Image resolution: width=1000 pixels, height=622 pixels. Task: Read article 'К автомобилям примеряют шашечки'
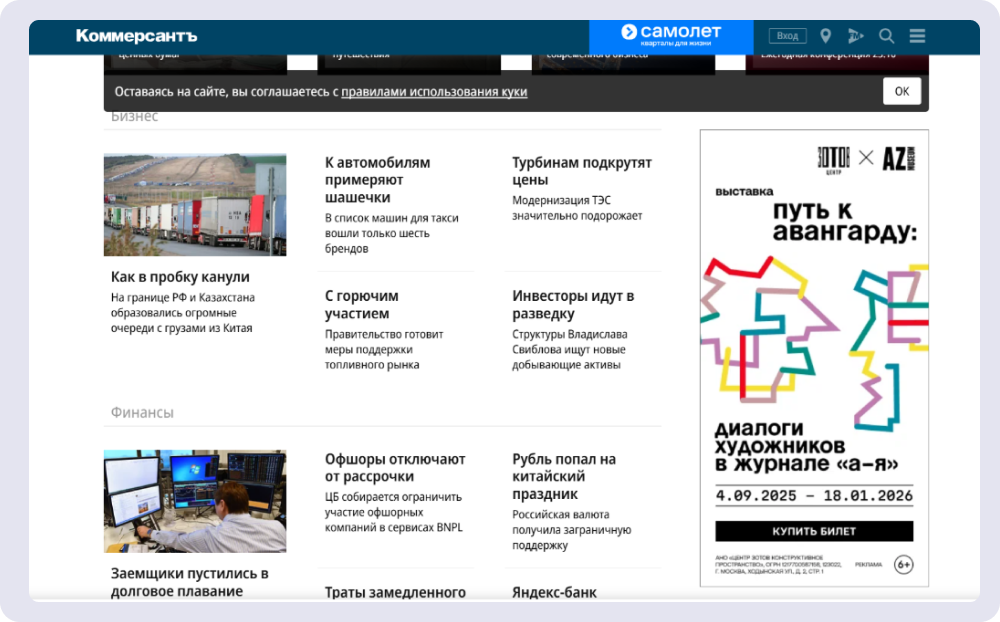pyautogui.click(x=378, y=179)
